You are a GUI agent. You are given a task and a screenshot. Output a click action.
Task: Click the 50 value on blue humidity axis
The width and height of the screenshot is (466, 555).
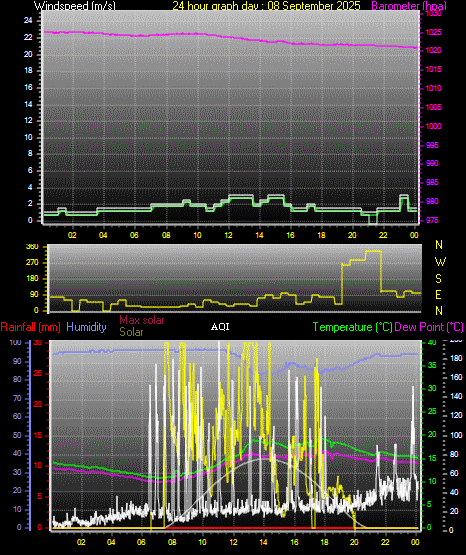[17, 435]
